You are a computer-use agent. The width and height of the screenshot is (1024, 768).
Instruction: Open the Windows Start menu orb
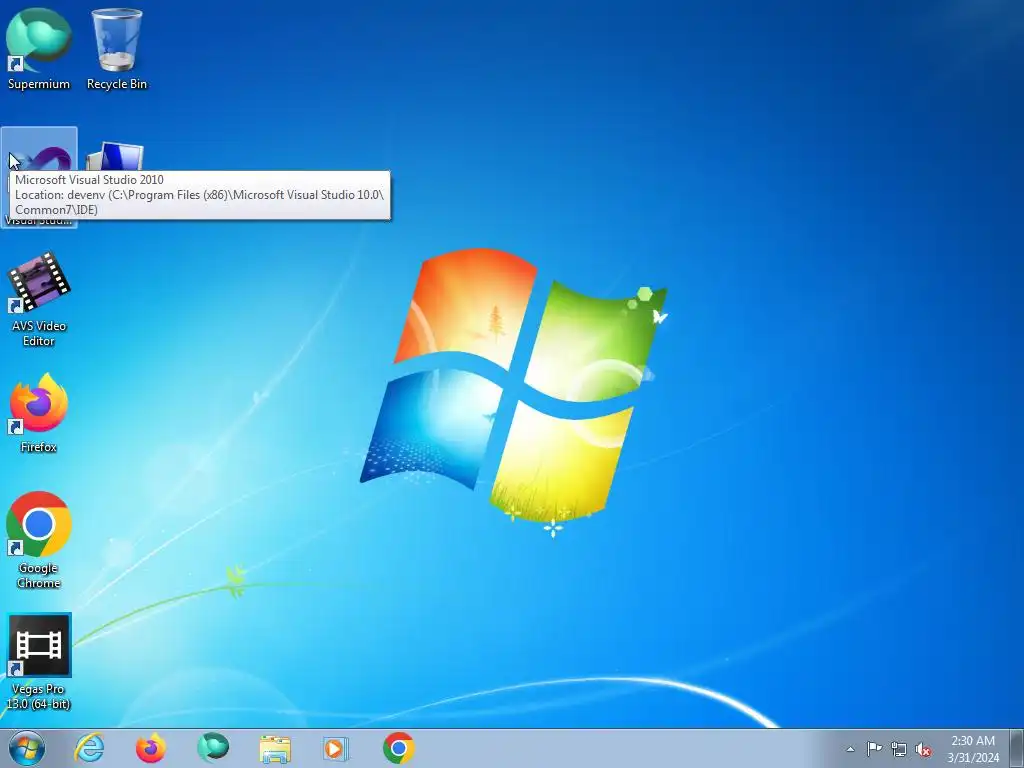pyautogui.click(x=27, y=748)
